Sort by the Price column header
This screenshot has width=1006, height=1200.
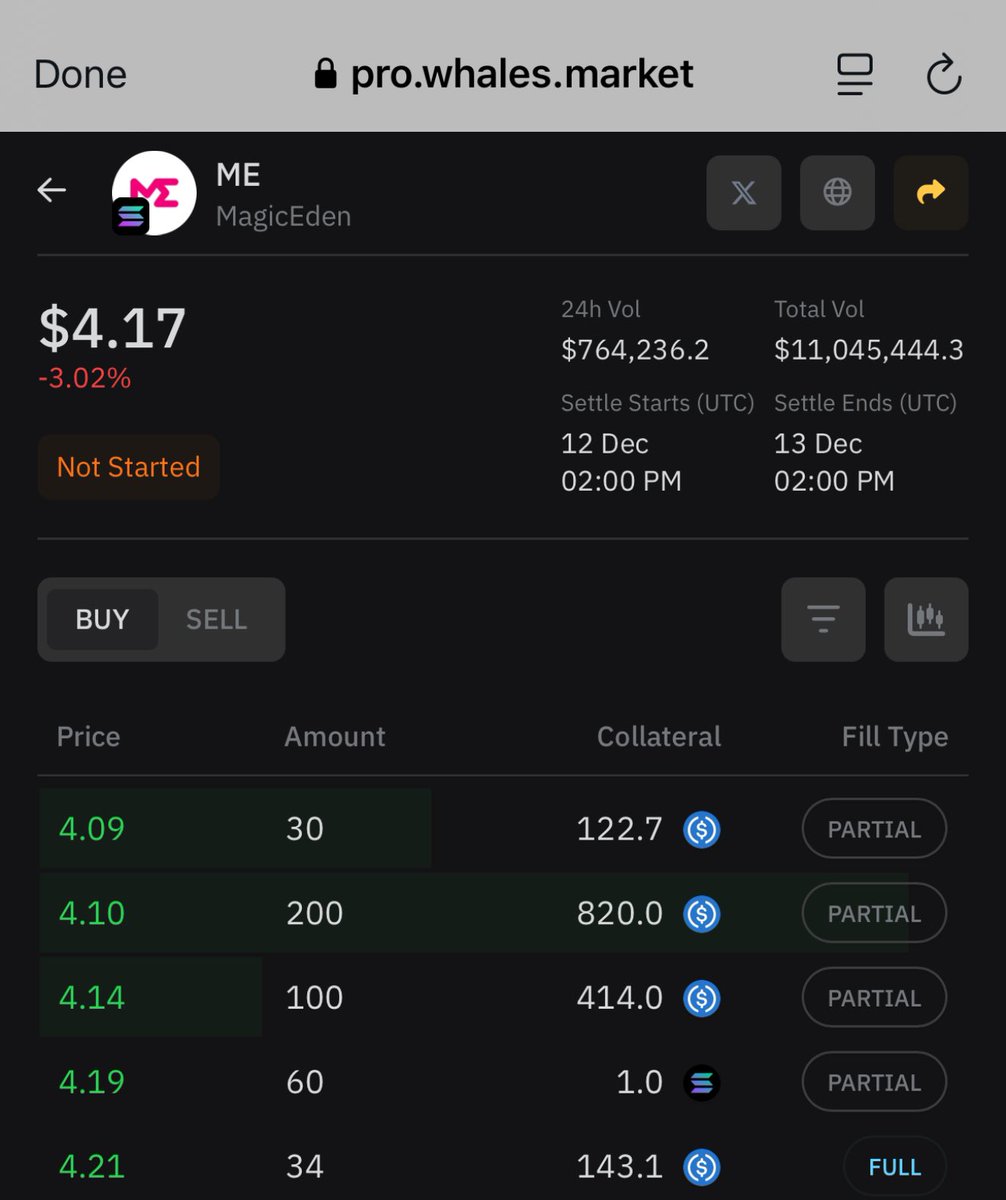tap(88, 737)
